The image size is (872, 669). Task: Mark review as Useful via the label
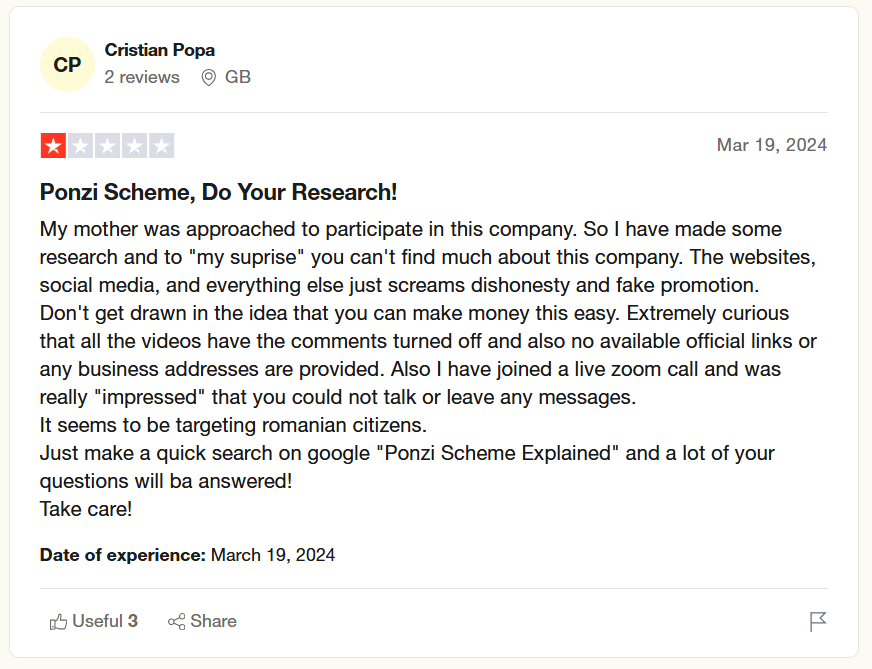point(97,621)
